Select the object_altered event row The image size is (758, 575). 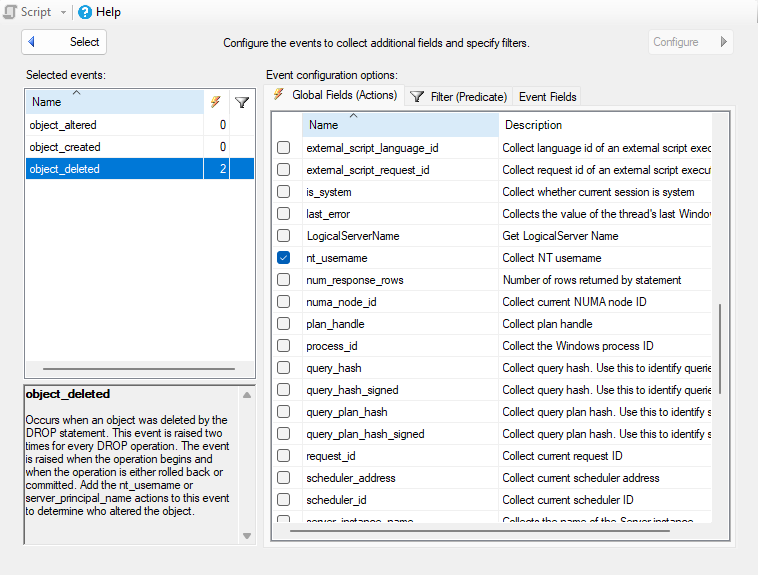point(140,125)
